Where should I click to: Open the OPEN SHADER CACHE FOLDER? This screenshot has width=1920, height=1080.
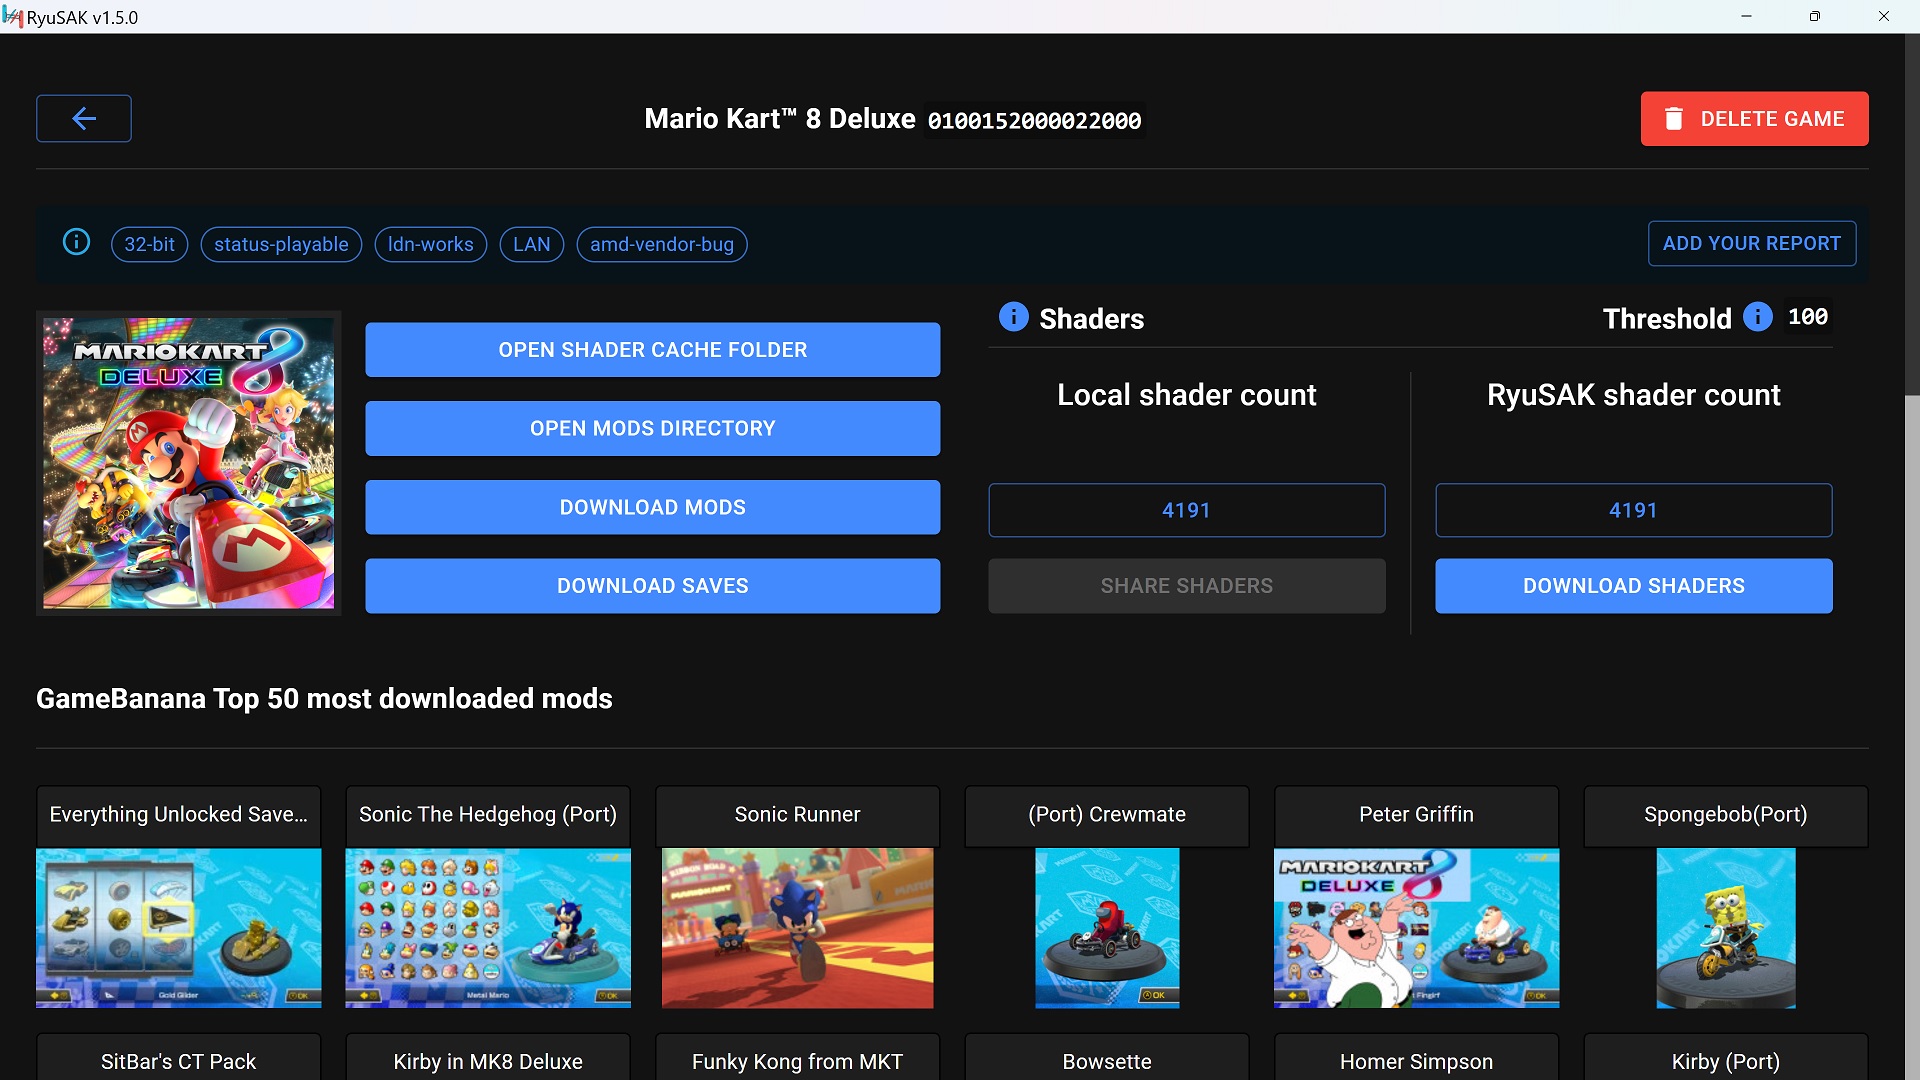pos(651,349)
